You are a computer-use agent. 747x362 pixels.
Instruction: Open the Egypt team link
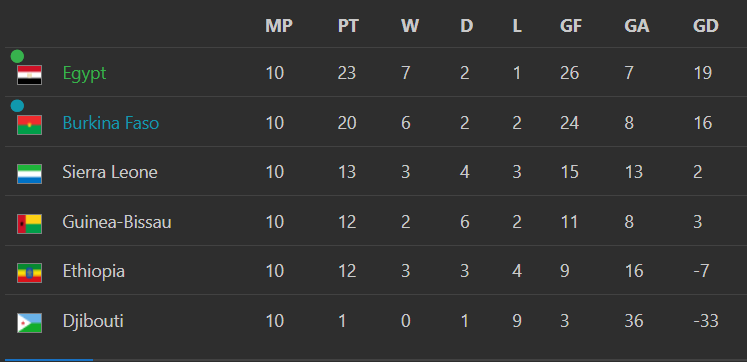[84, 73]
